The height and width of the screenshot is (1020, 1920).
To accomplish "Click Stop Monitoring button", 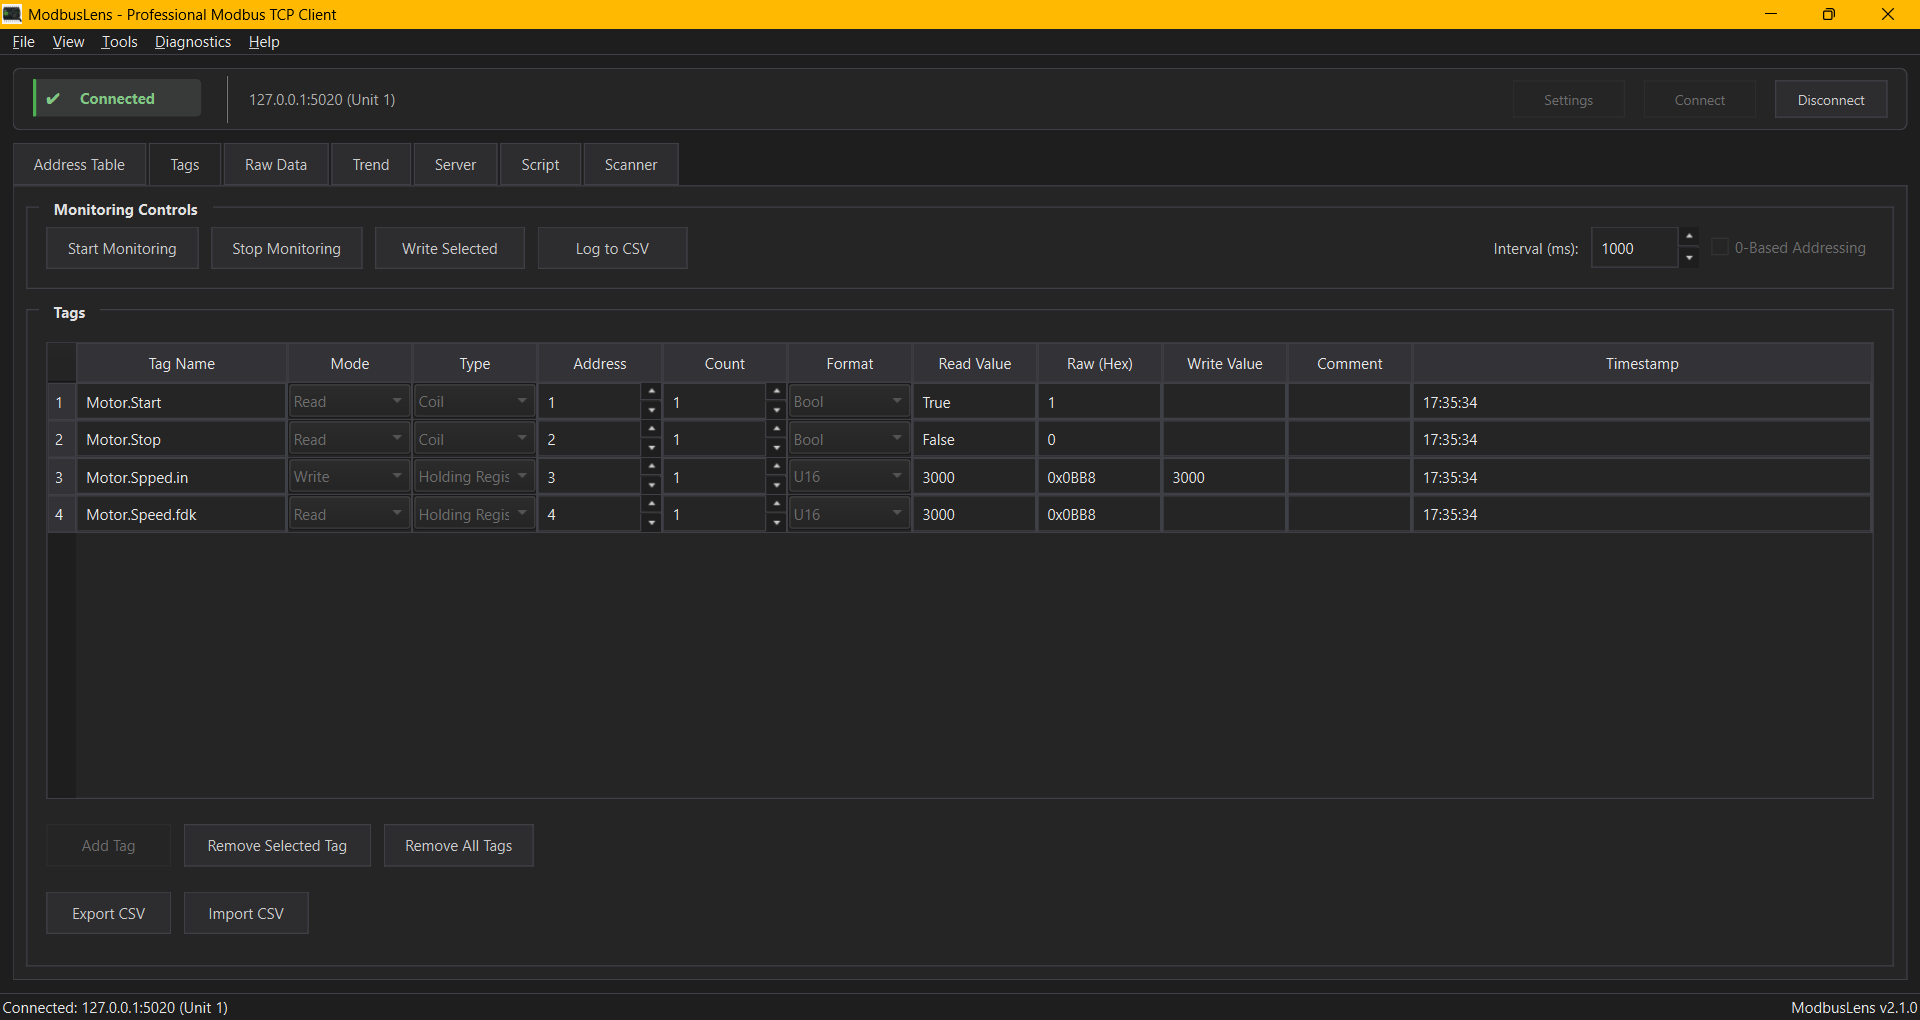I will (286, 248).
